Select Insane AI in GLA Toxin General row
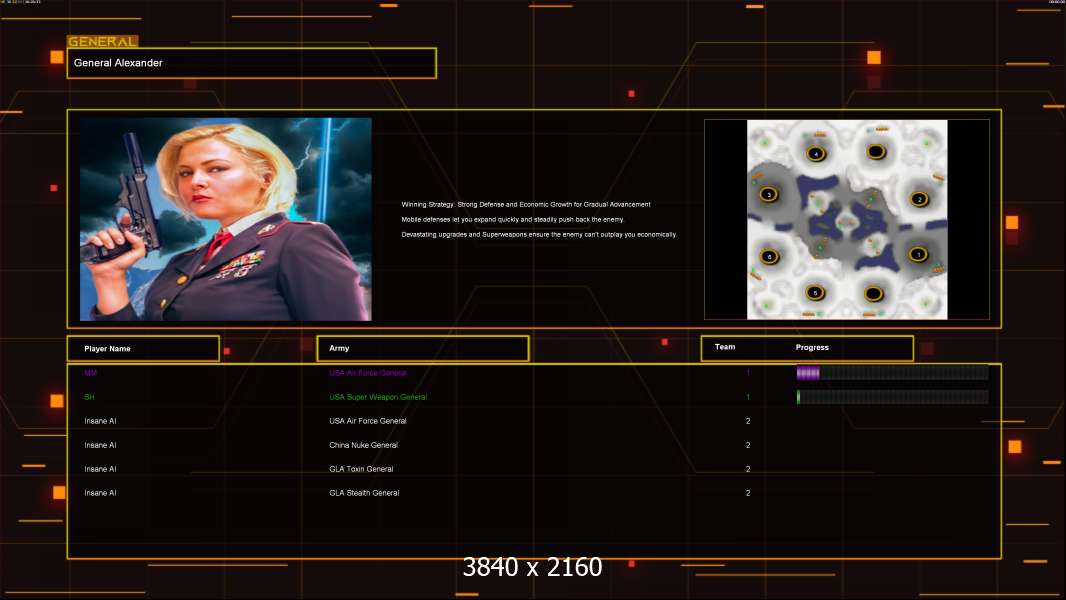The image size is (1066, 600). 100,469
